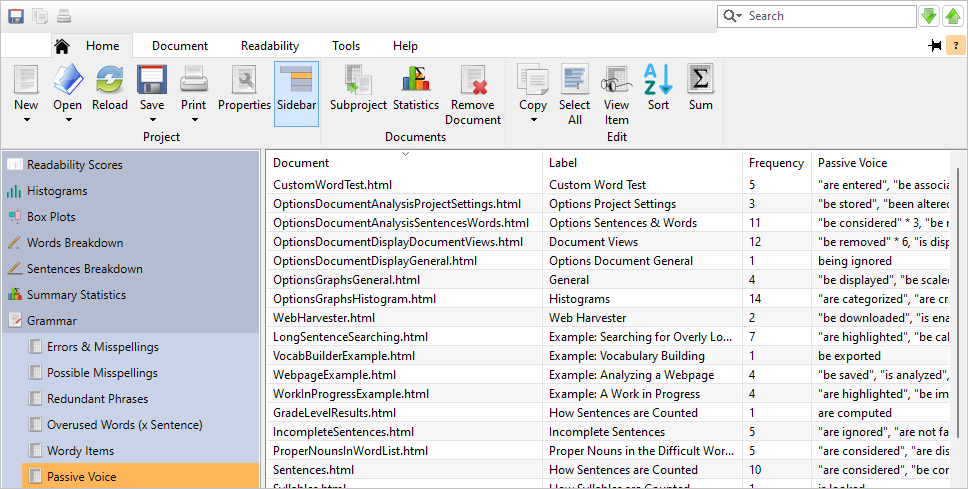Click the green up-arrow search button
Viewport: 968px width, 489px height.
tap(954, 16)
